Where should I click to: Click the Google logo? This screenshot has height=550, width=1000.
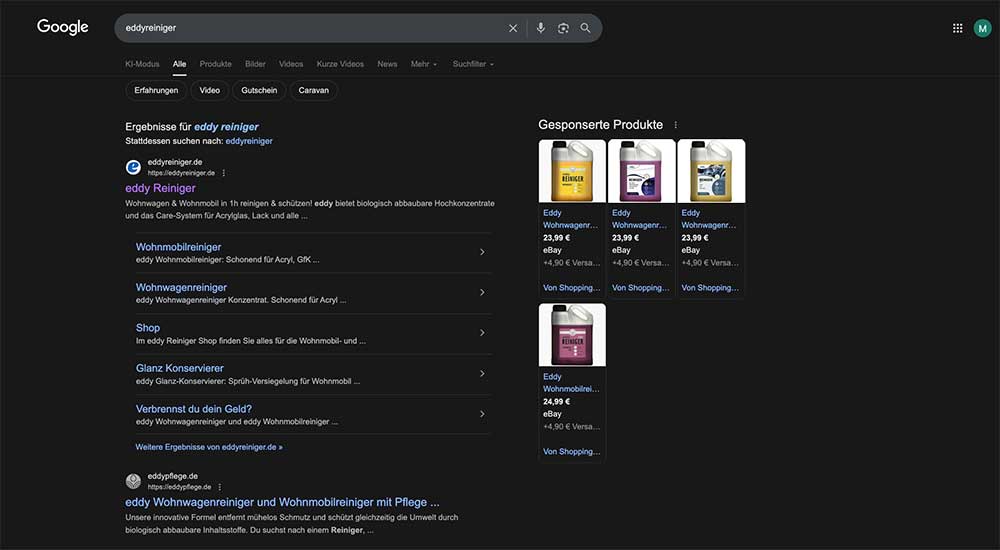(63, 27)
